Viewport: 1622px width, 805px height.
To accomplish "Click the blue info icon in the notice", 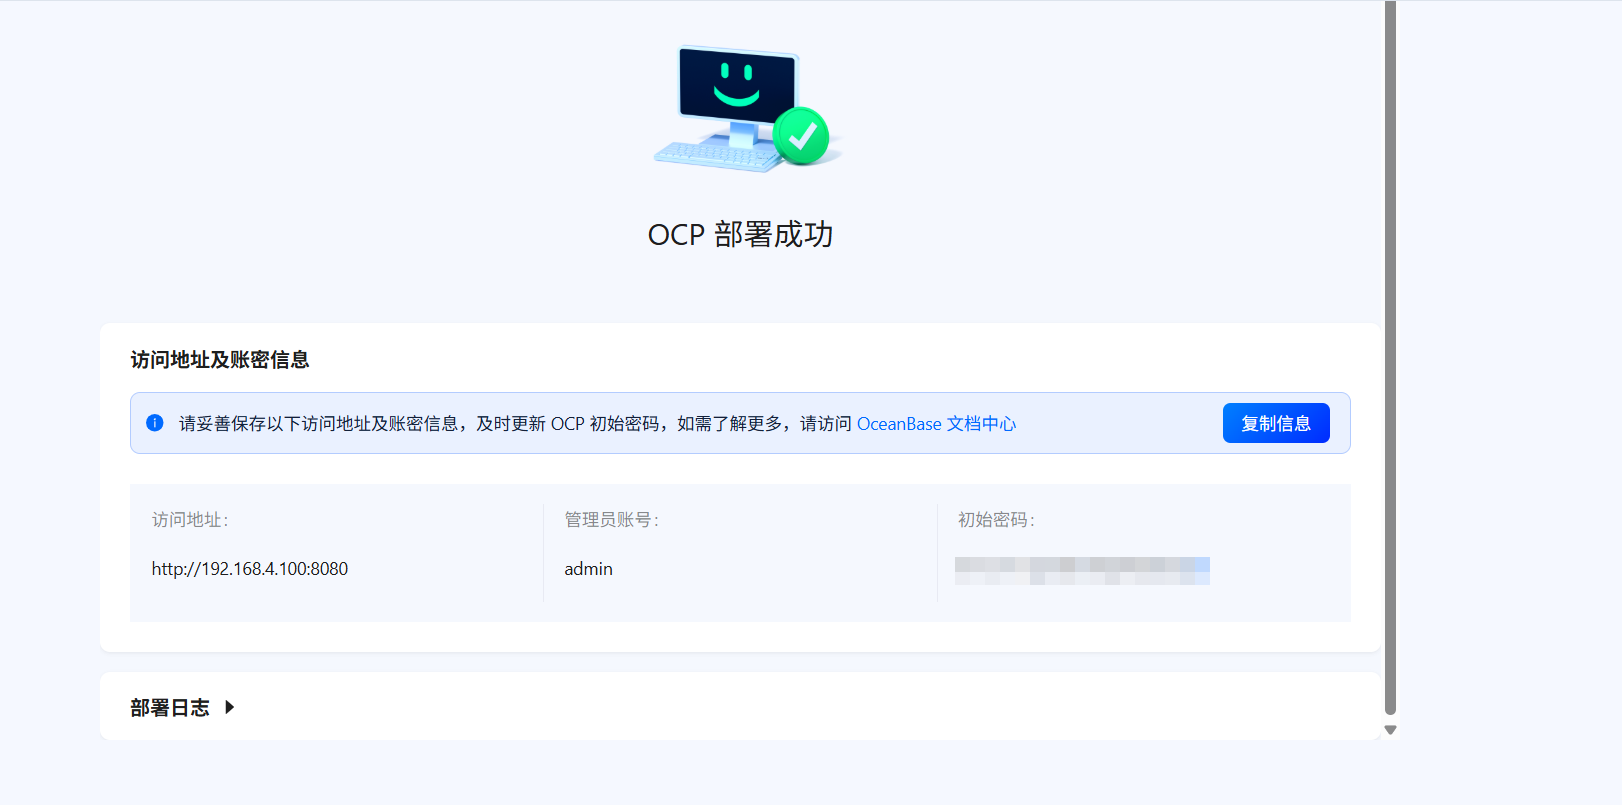I will pos(155,423).
